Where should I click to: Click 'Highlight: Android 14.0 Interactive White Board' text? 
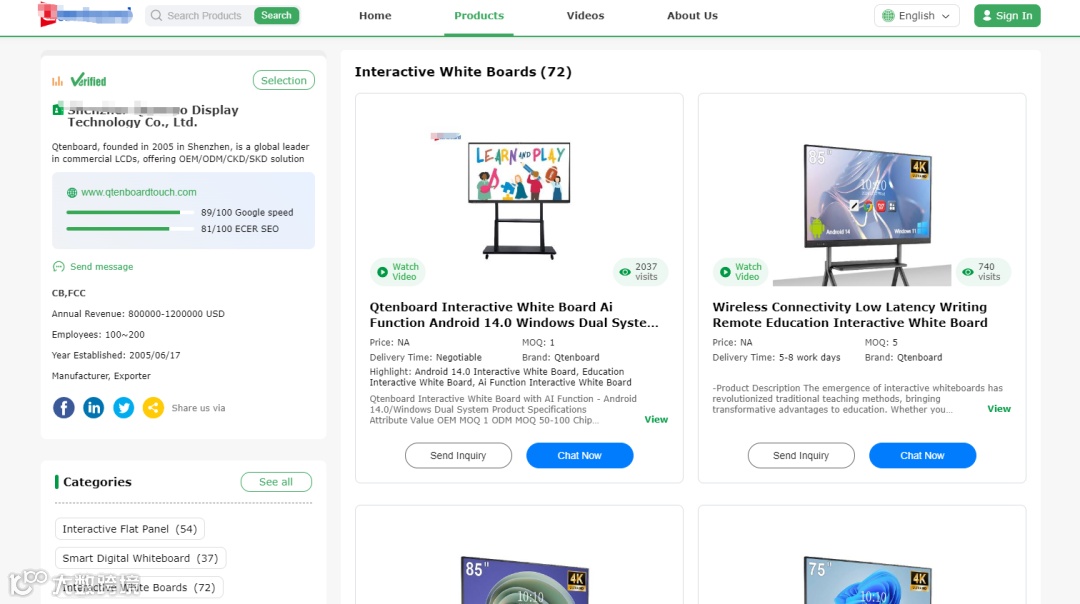tap(500, 377)
